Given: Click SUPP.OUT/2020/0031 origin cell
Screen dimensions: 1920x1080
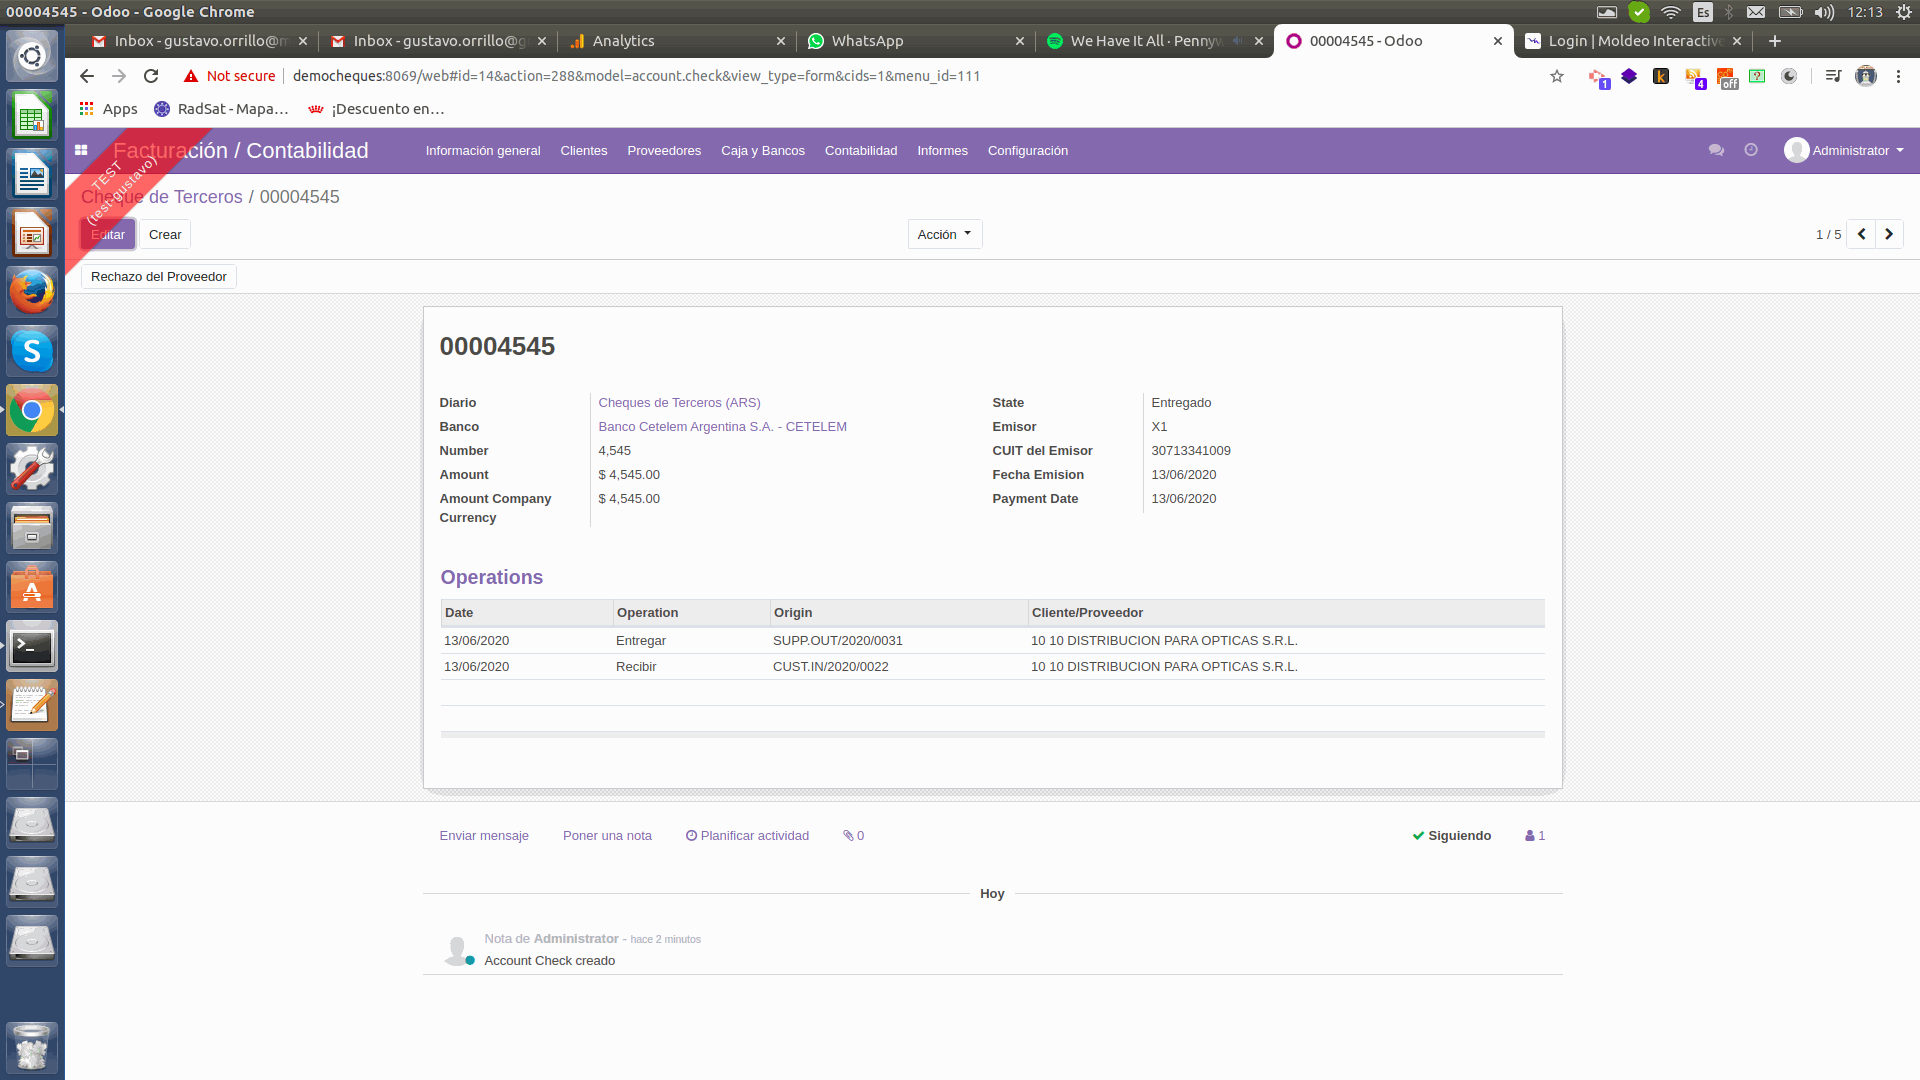Looking at the screenshot, I should coord(837,641).
